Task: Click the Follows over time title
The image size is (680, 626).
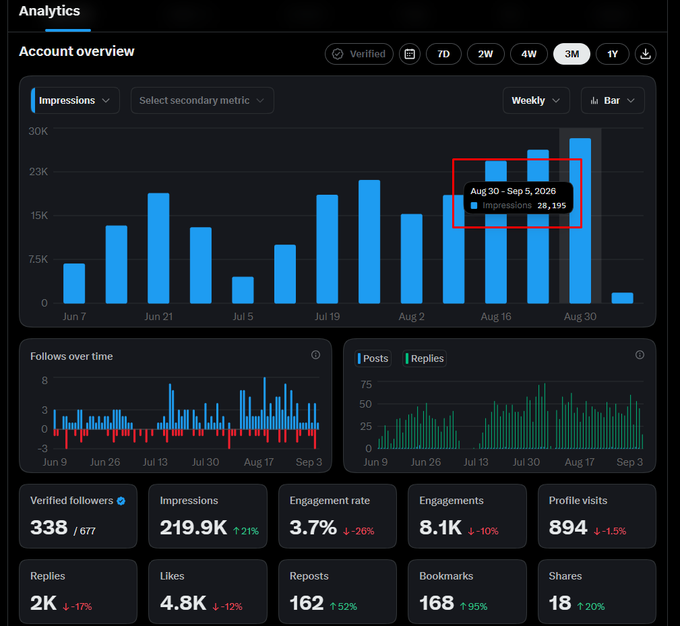Action: point(72,357)
